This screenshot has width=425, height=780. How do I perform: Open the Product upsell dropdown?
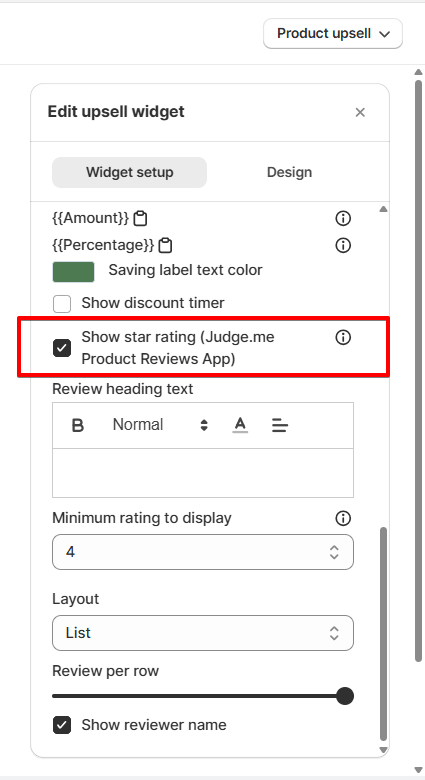[x=333, y=34]
